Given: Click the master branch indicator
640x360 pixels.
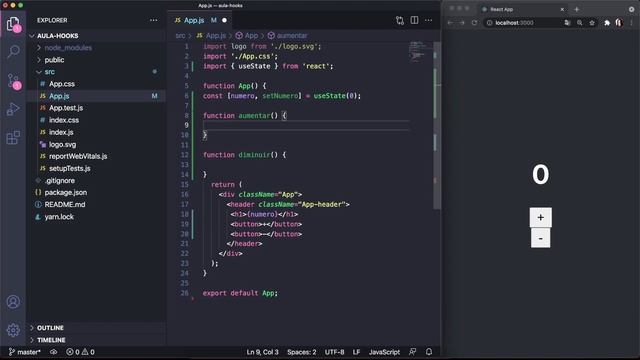Looking at the screenshot, I should point(24,352).
